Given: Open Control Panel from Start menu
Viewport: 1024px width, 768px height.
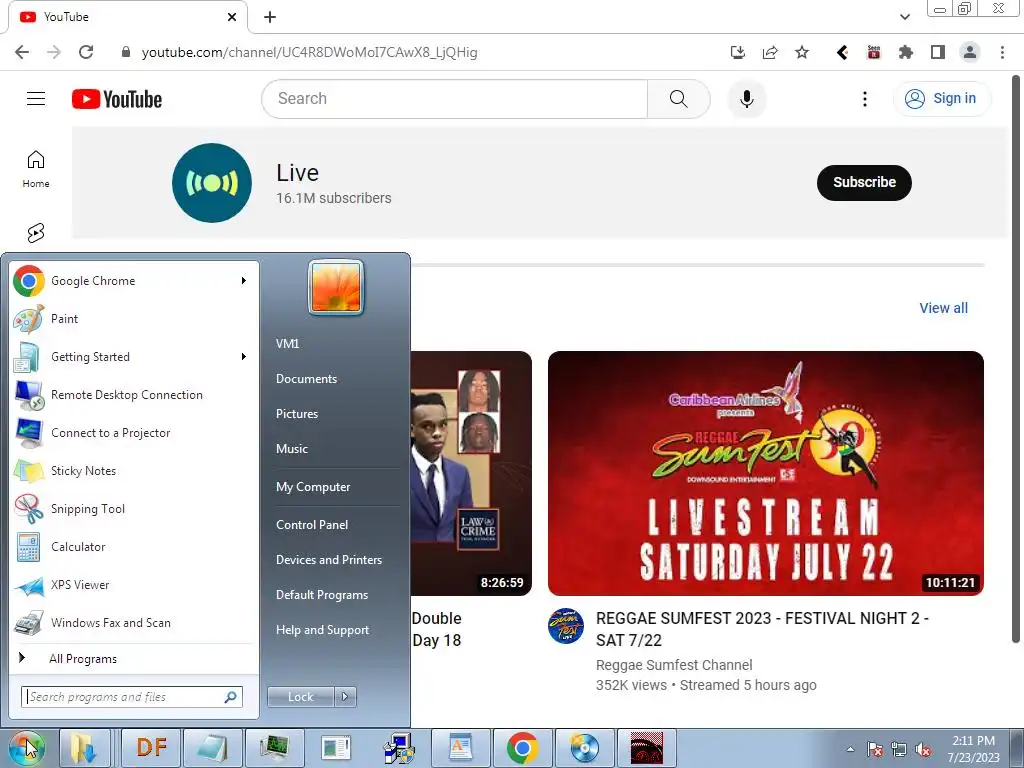Looking at the screenshot, I should (x=312, y=524).
